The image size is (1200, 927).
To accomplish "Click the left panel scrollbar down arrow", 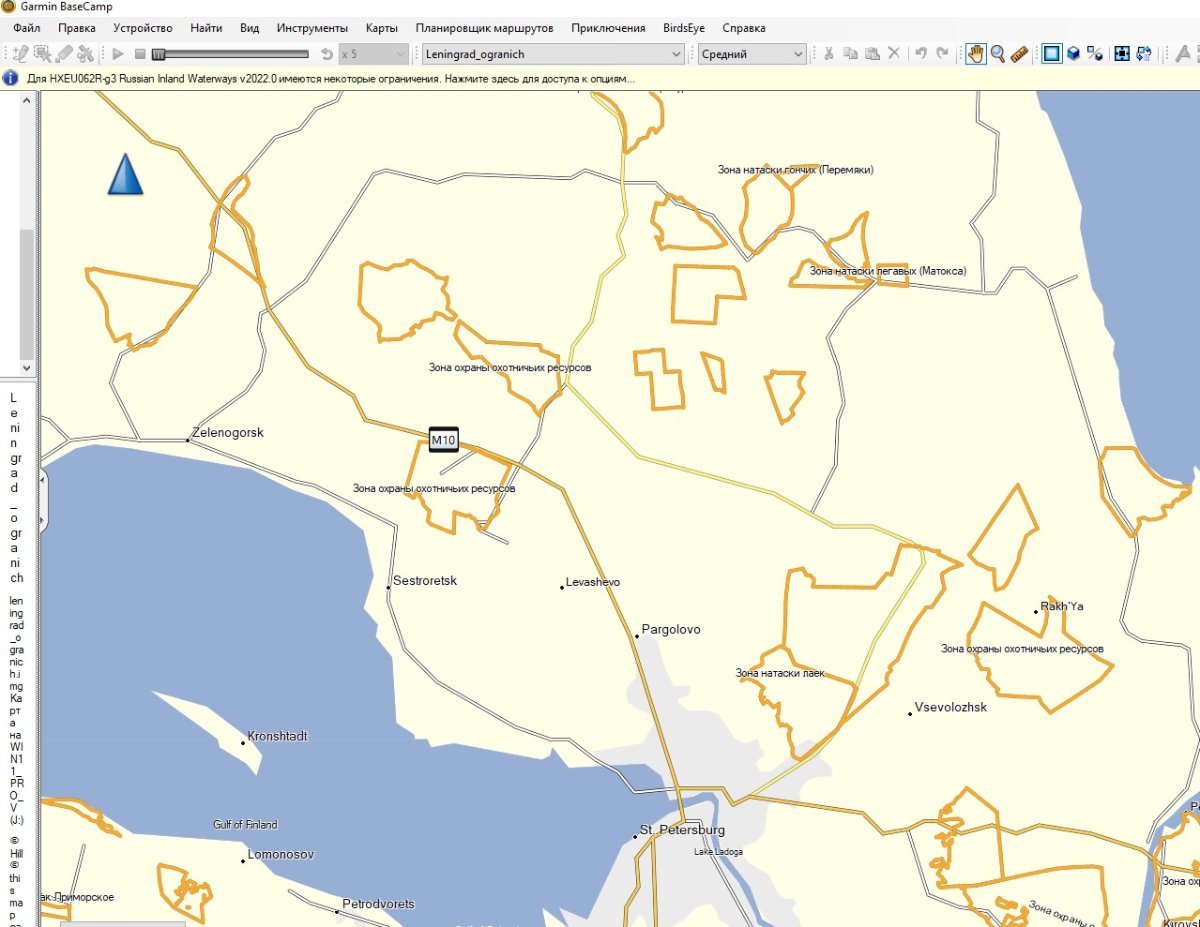I will click(27, 368).
